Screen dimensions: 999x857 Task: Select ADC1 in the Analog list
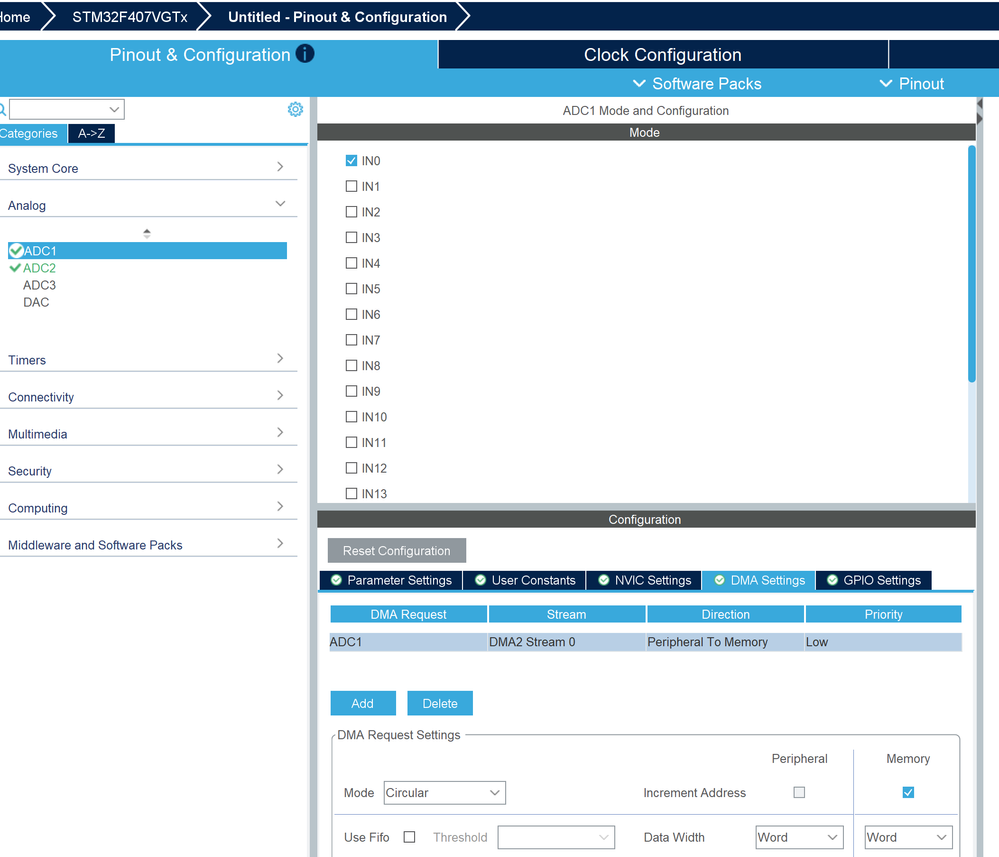(x=147, y=250)
